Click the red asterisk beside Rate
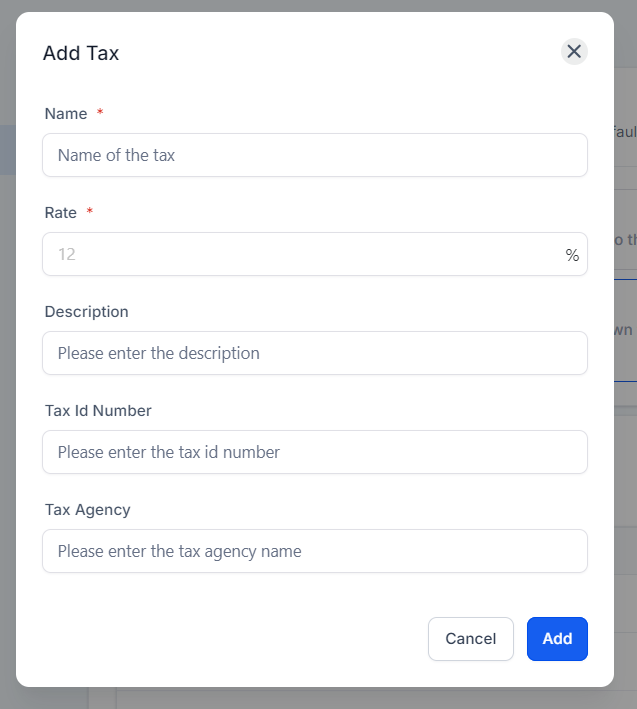Image resolution: width=637 pixels, height=709 pixels. pyautogui.click(x=90, y=211)
